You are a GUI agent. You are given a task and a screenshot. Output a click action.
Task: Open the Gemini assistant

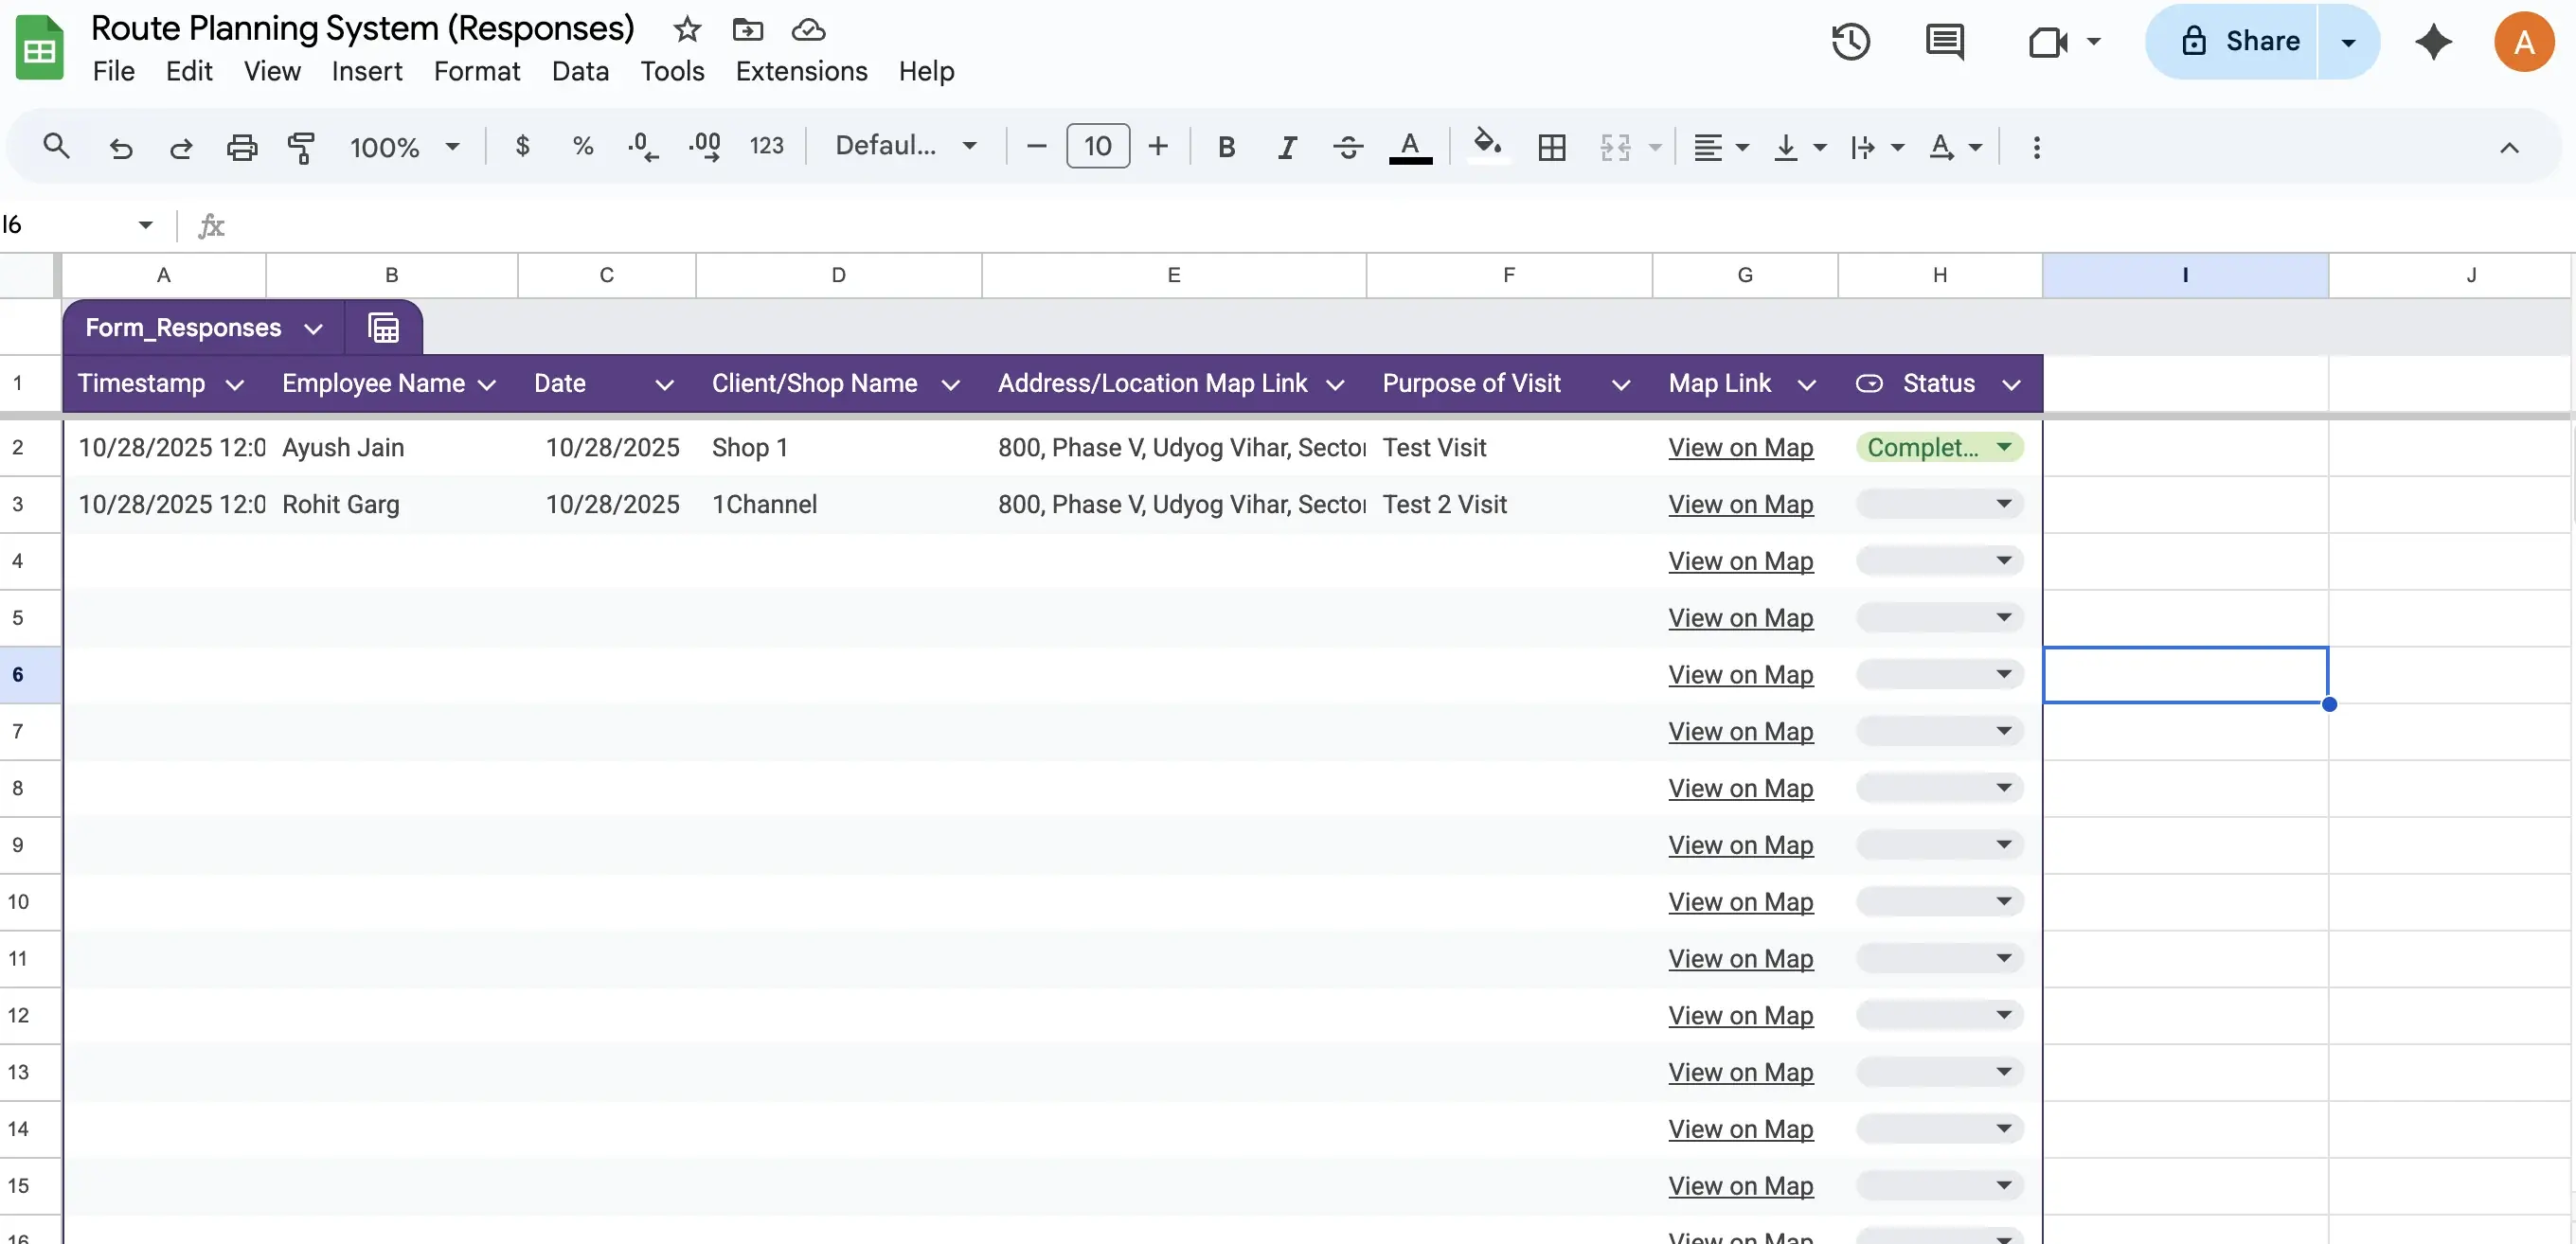(x=2434, y=42)
